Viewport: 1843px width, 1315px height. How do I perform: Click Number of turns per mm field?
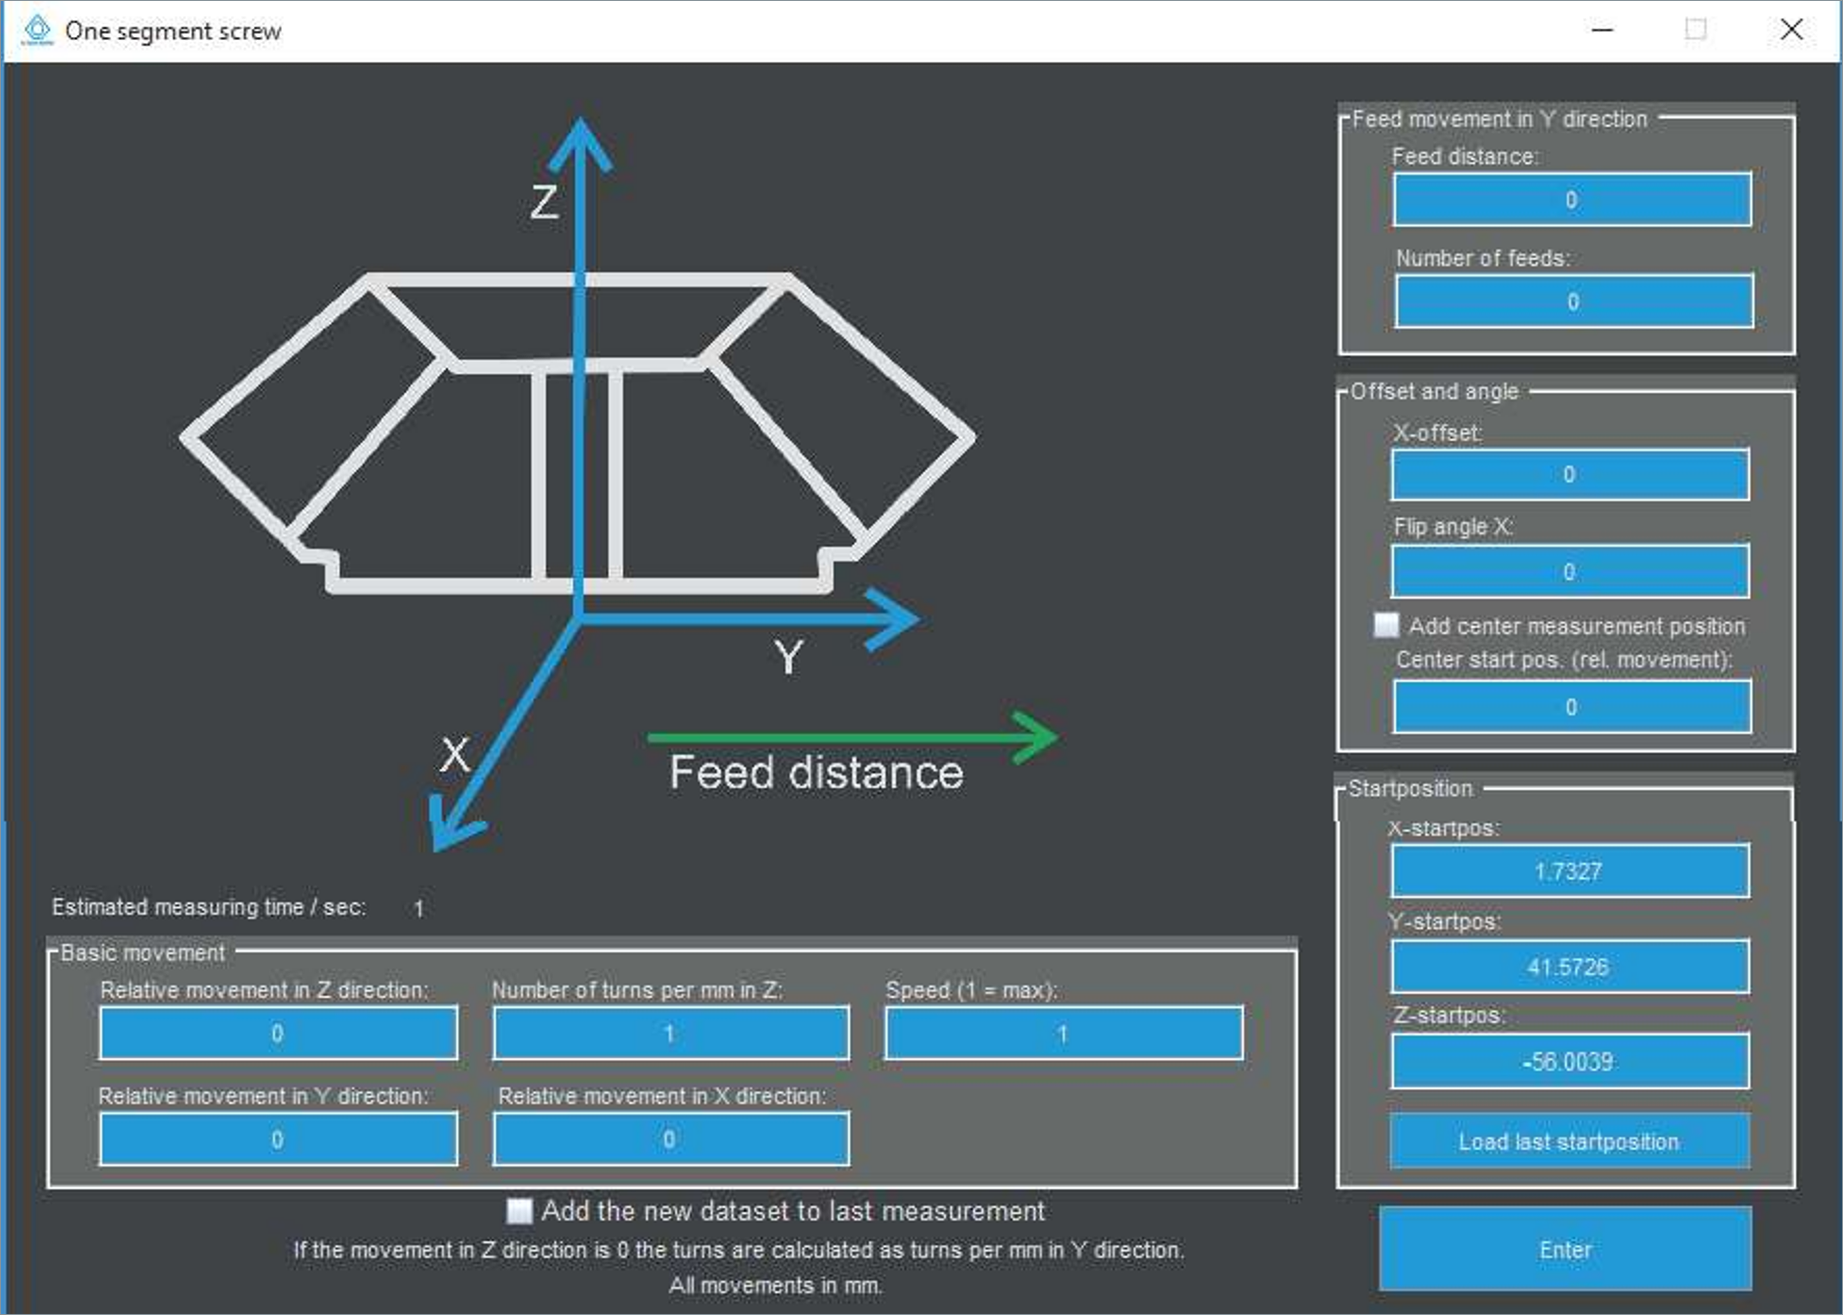(x=670, y=1033)
